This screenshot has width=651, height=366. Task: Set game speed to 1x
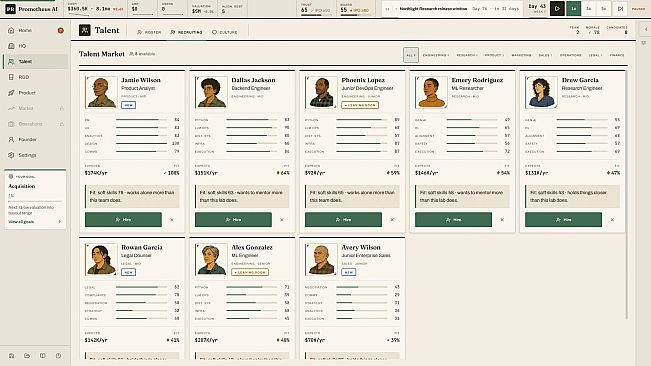click(x=573, y=9)
